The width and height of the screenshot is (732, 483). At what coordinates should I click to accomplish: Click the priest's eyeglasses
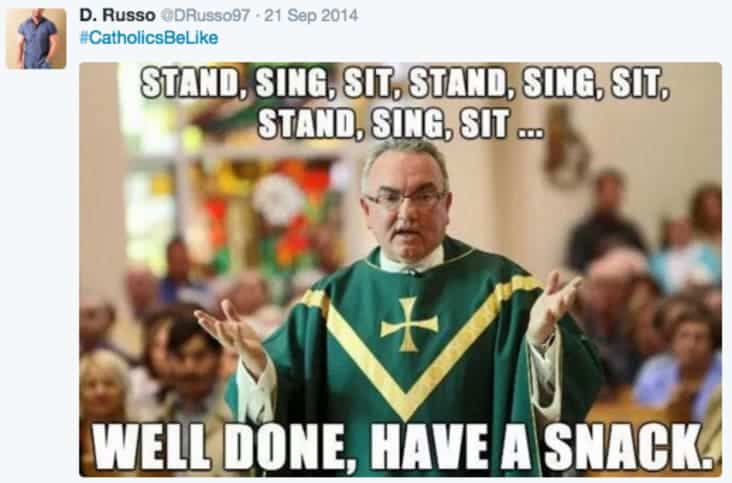[406, 199]
